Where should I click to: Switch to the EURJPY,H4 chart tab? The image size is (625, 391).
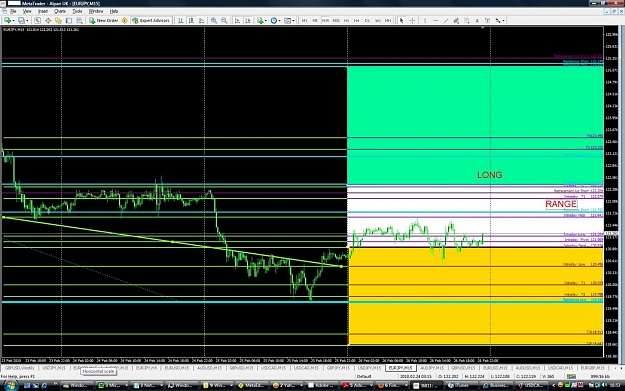[146, 368]
